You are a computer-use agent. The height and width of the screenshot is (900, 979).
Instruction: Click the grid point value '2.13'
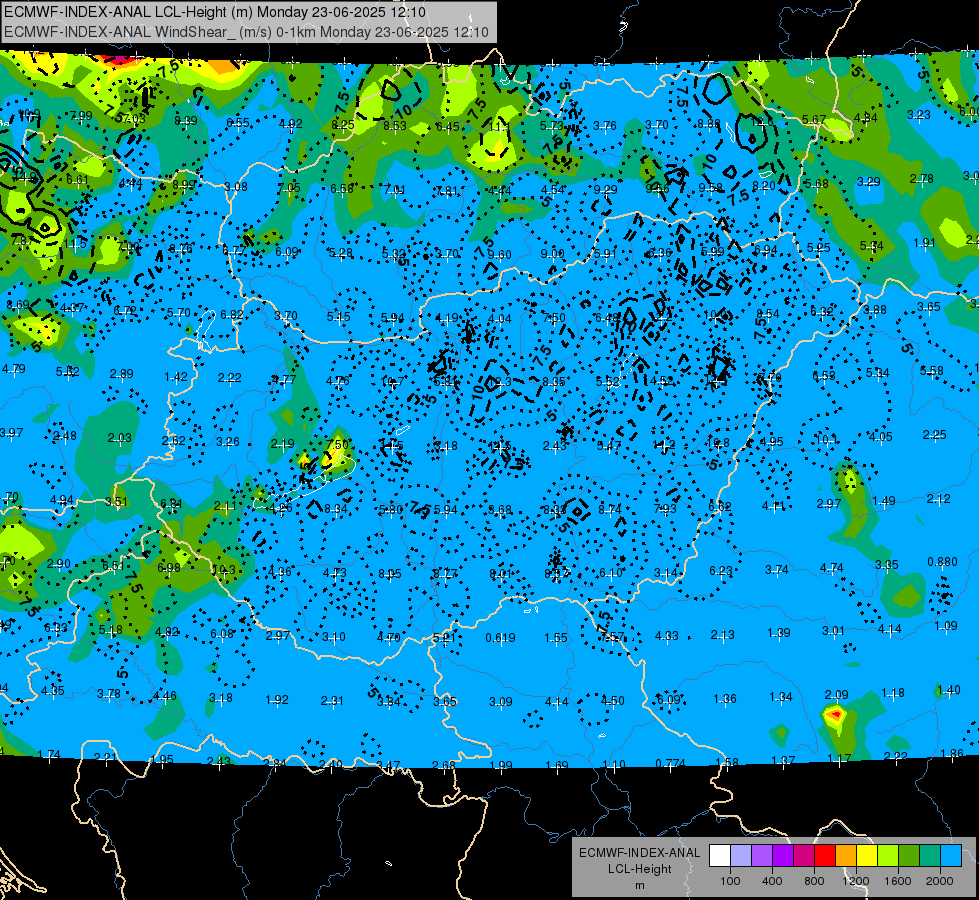722,635
